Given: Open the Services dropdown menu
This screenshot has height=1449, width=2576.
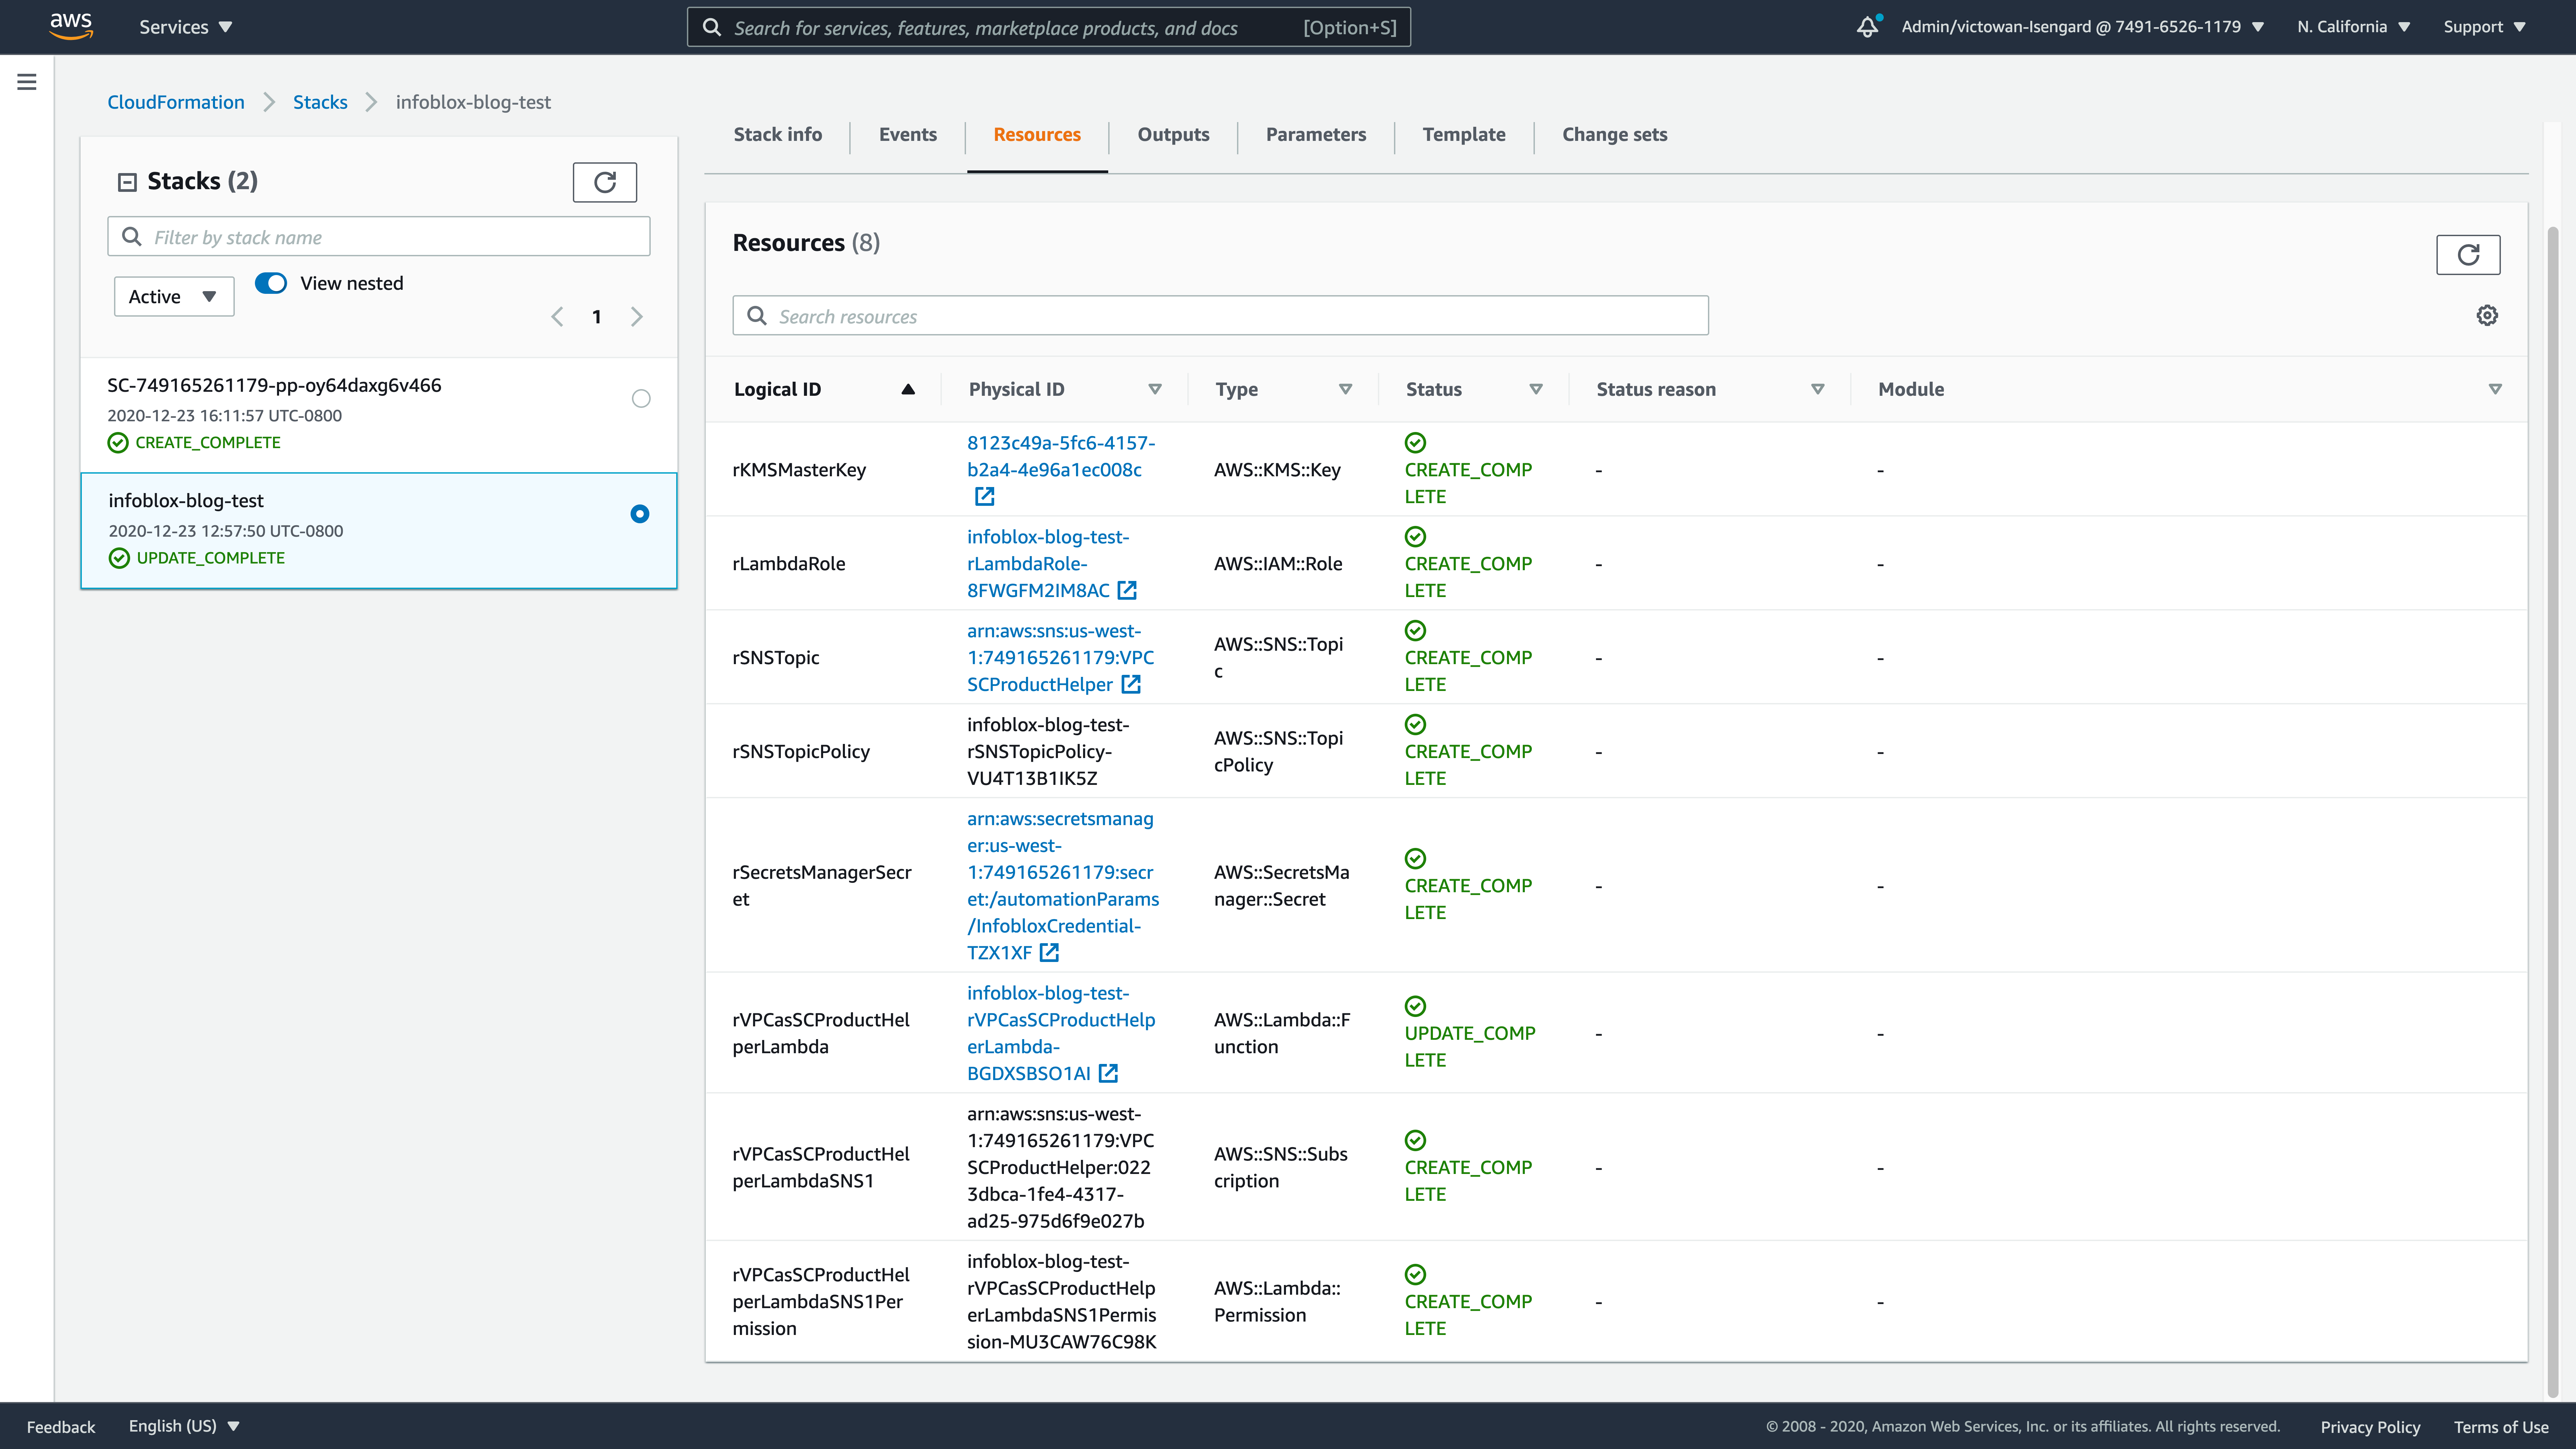Looking at the screenshot, I should click(186, 27).
